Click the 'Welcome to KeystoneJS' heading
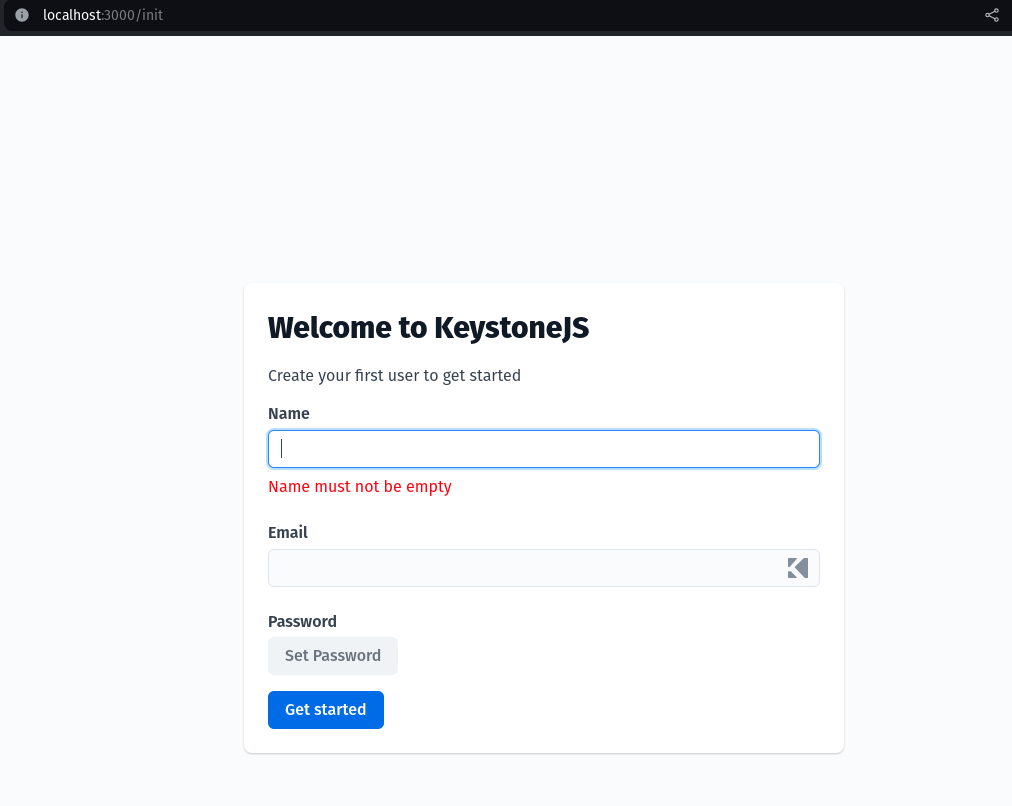This screenshot has width=1012, height=806. (429, 328)
